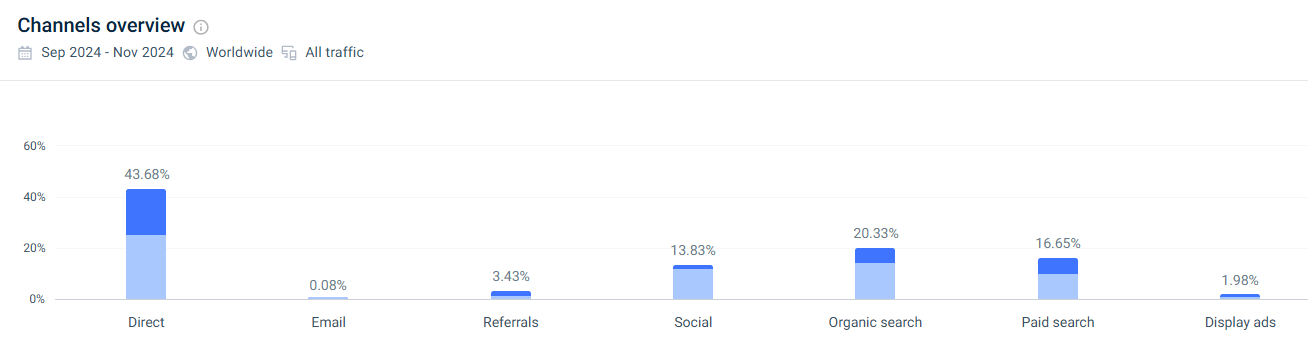Click the Referrals channel bar

point(510,295)
